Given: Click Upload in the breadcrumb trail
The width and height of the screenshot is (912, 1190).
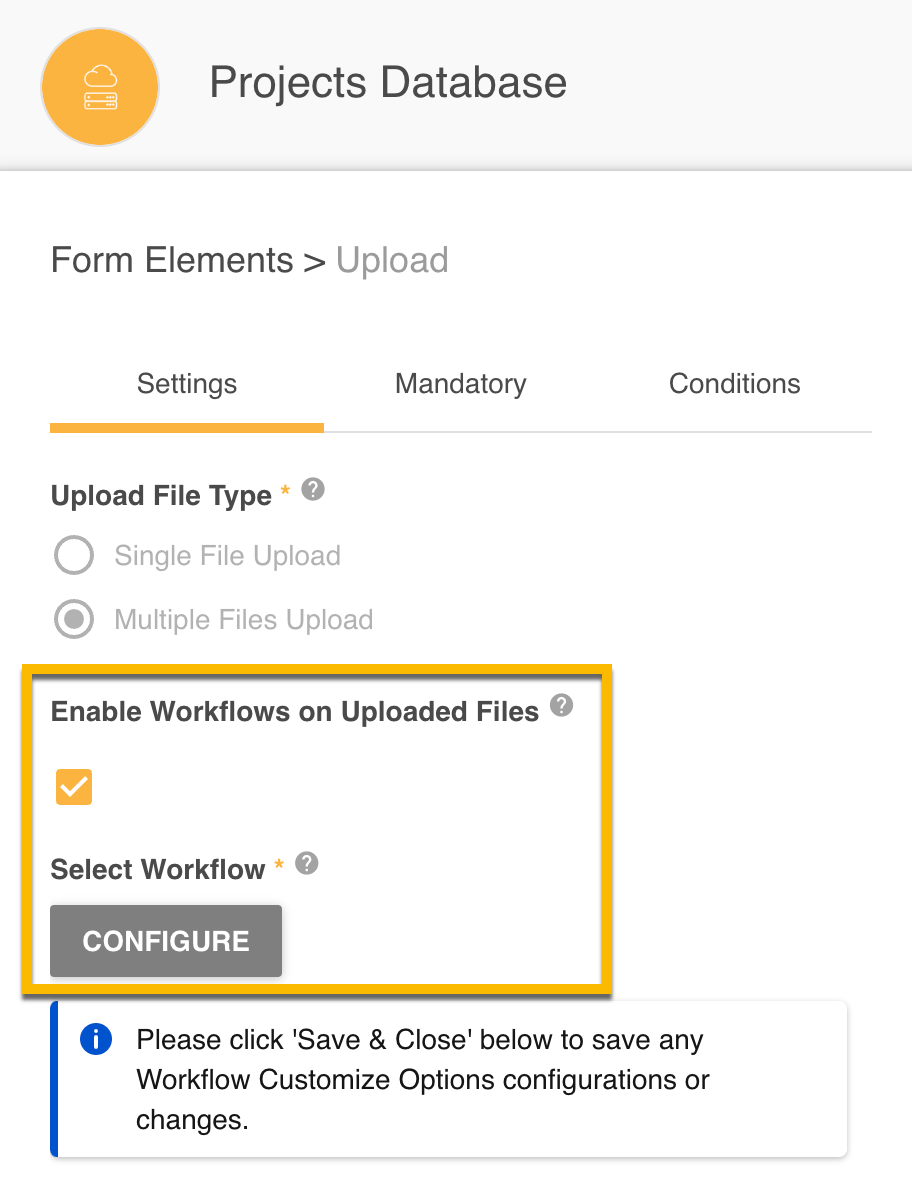Looking at the screenshot, I should coord(392,260).
